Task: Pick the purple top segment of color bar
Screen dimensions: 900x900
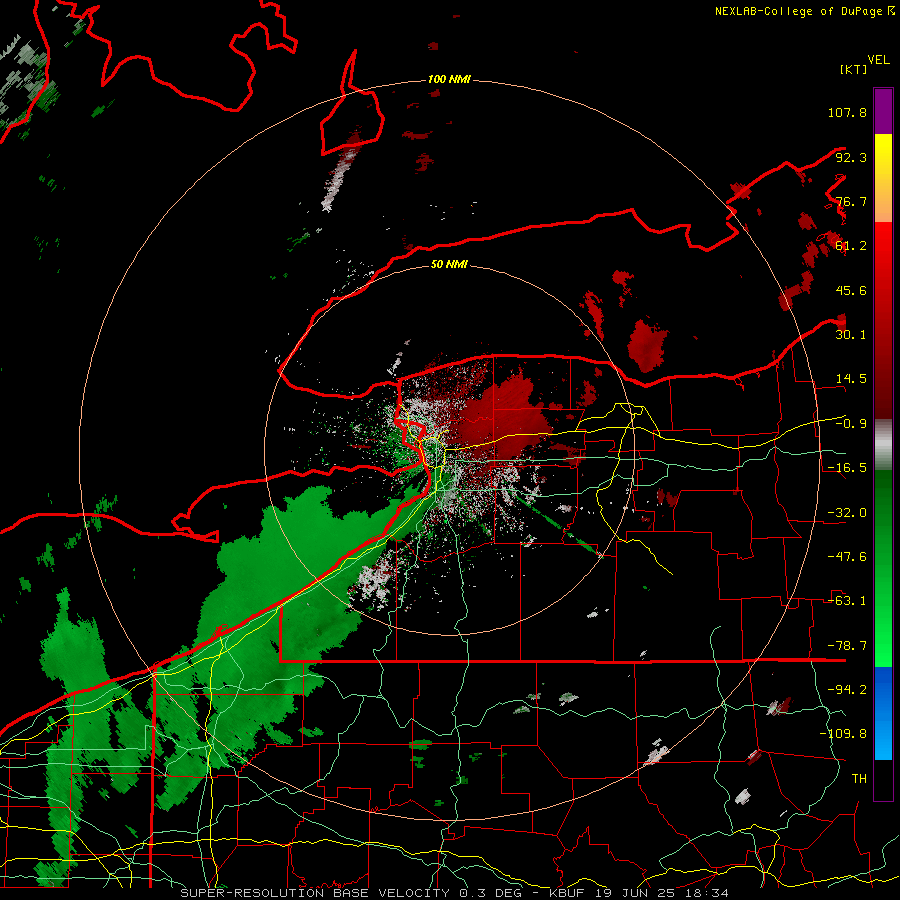Action: click(x=883, y=111)
